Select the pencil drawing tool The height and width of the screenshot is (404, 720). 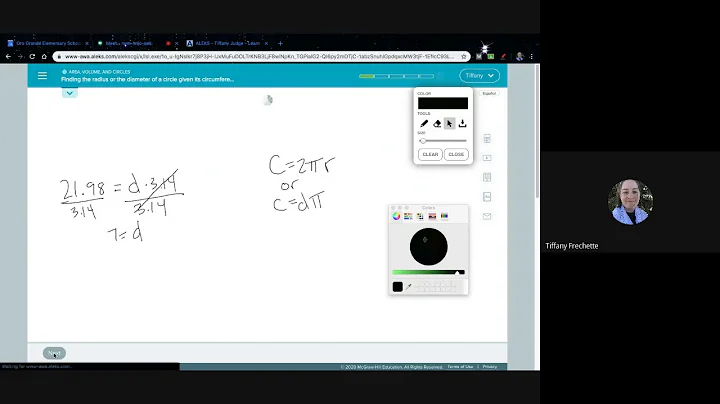pos(424,123)
